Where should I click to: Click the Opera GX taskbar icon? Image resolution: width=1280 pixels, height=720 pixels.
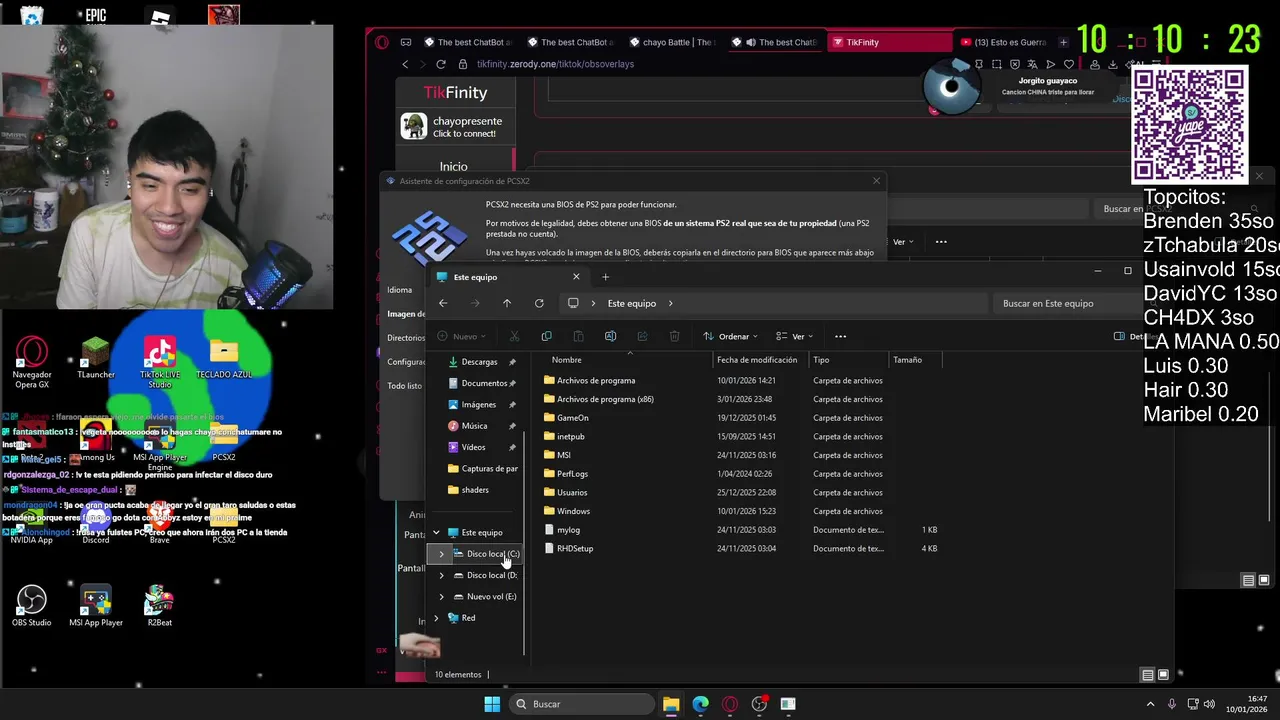click(x=730, y=704)
